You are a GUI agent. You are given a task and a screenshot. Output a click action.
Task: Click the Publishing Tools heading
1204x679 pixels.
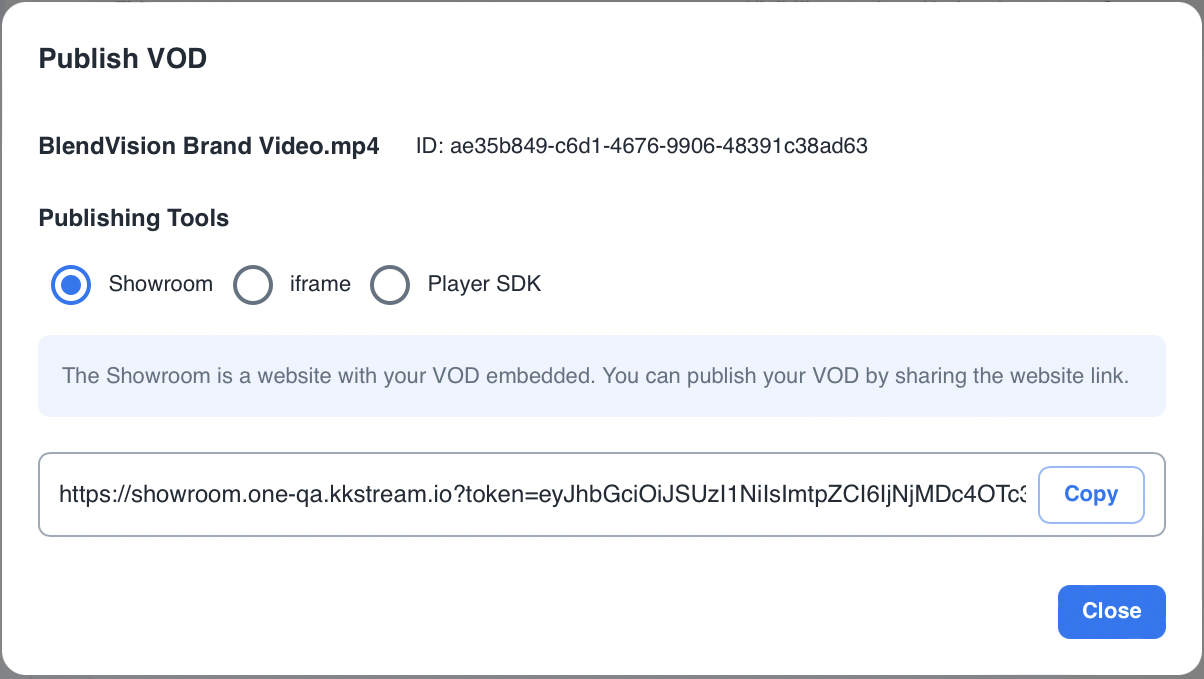coord(134,218)
